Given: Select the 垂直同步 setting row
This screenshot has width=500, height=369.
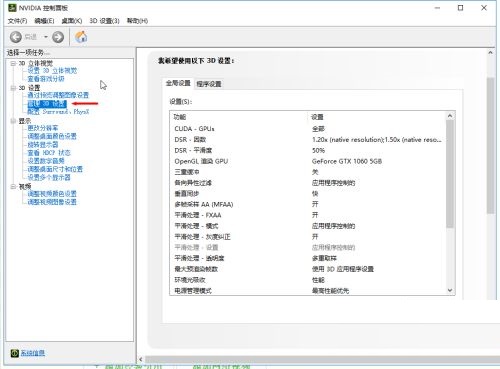Looking at the screenshot, I should [x=308, y=194].
